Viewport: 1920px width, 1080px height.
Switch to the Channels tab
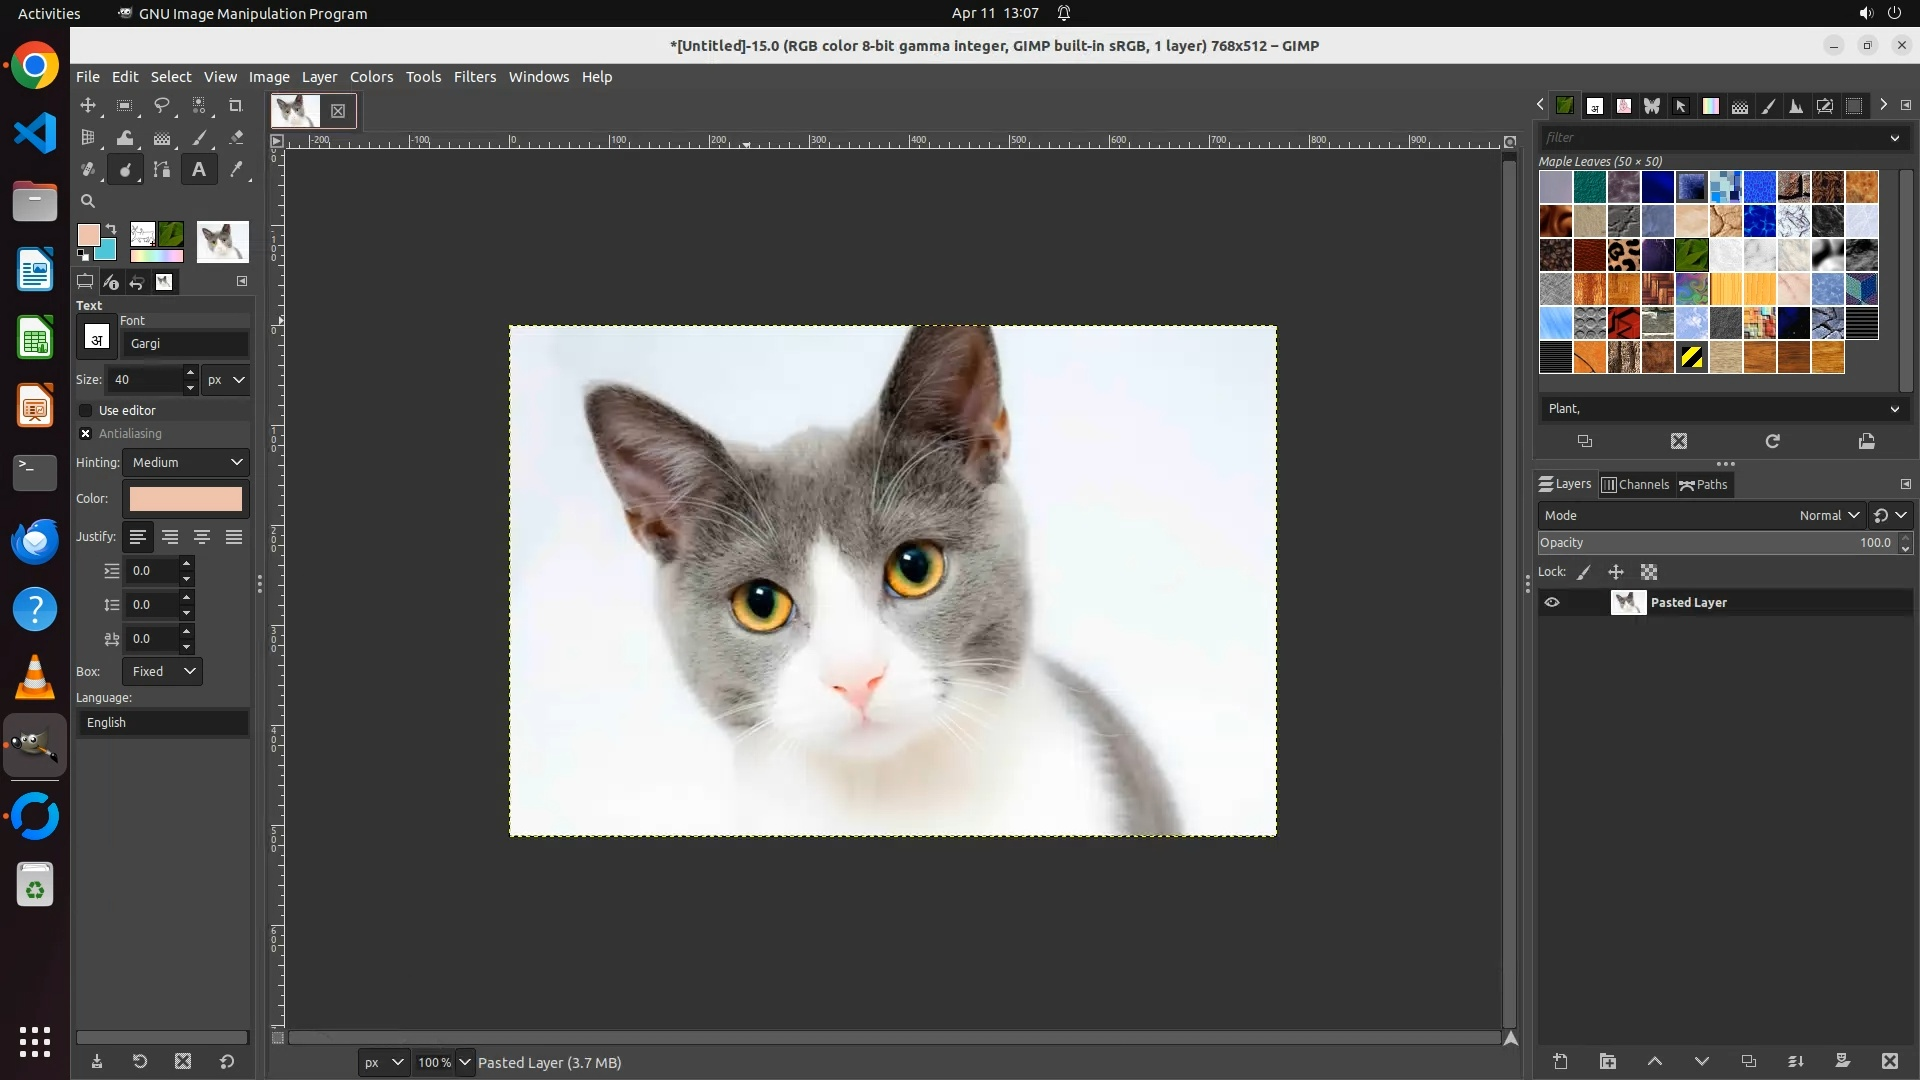(1635, 484)
